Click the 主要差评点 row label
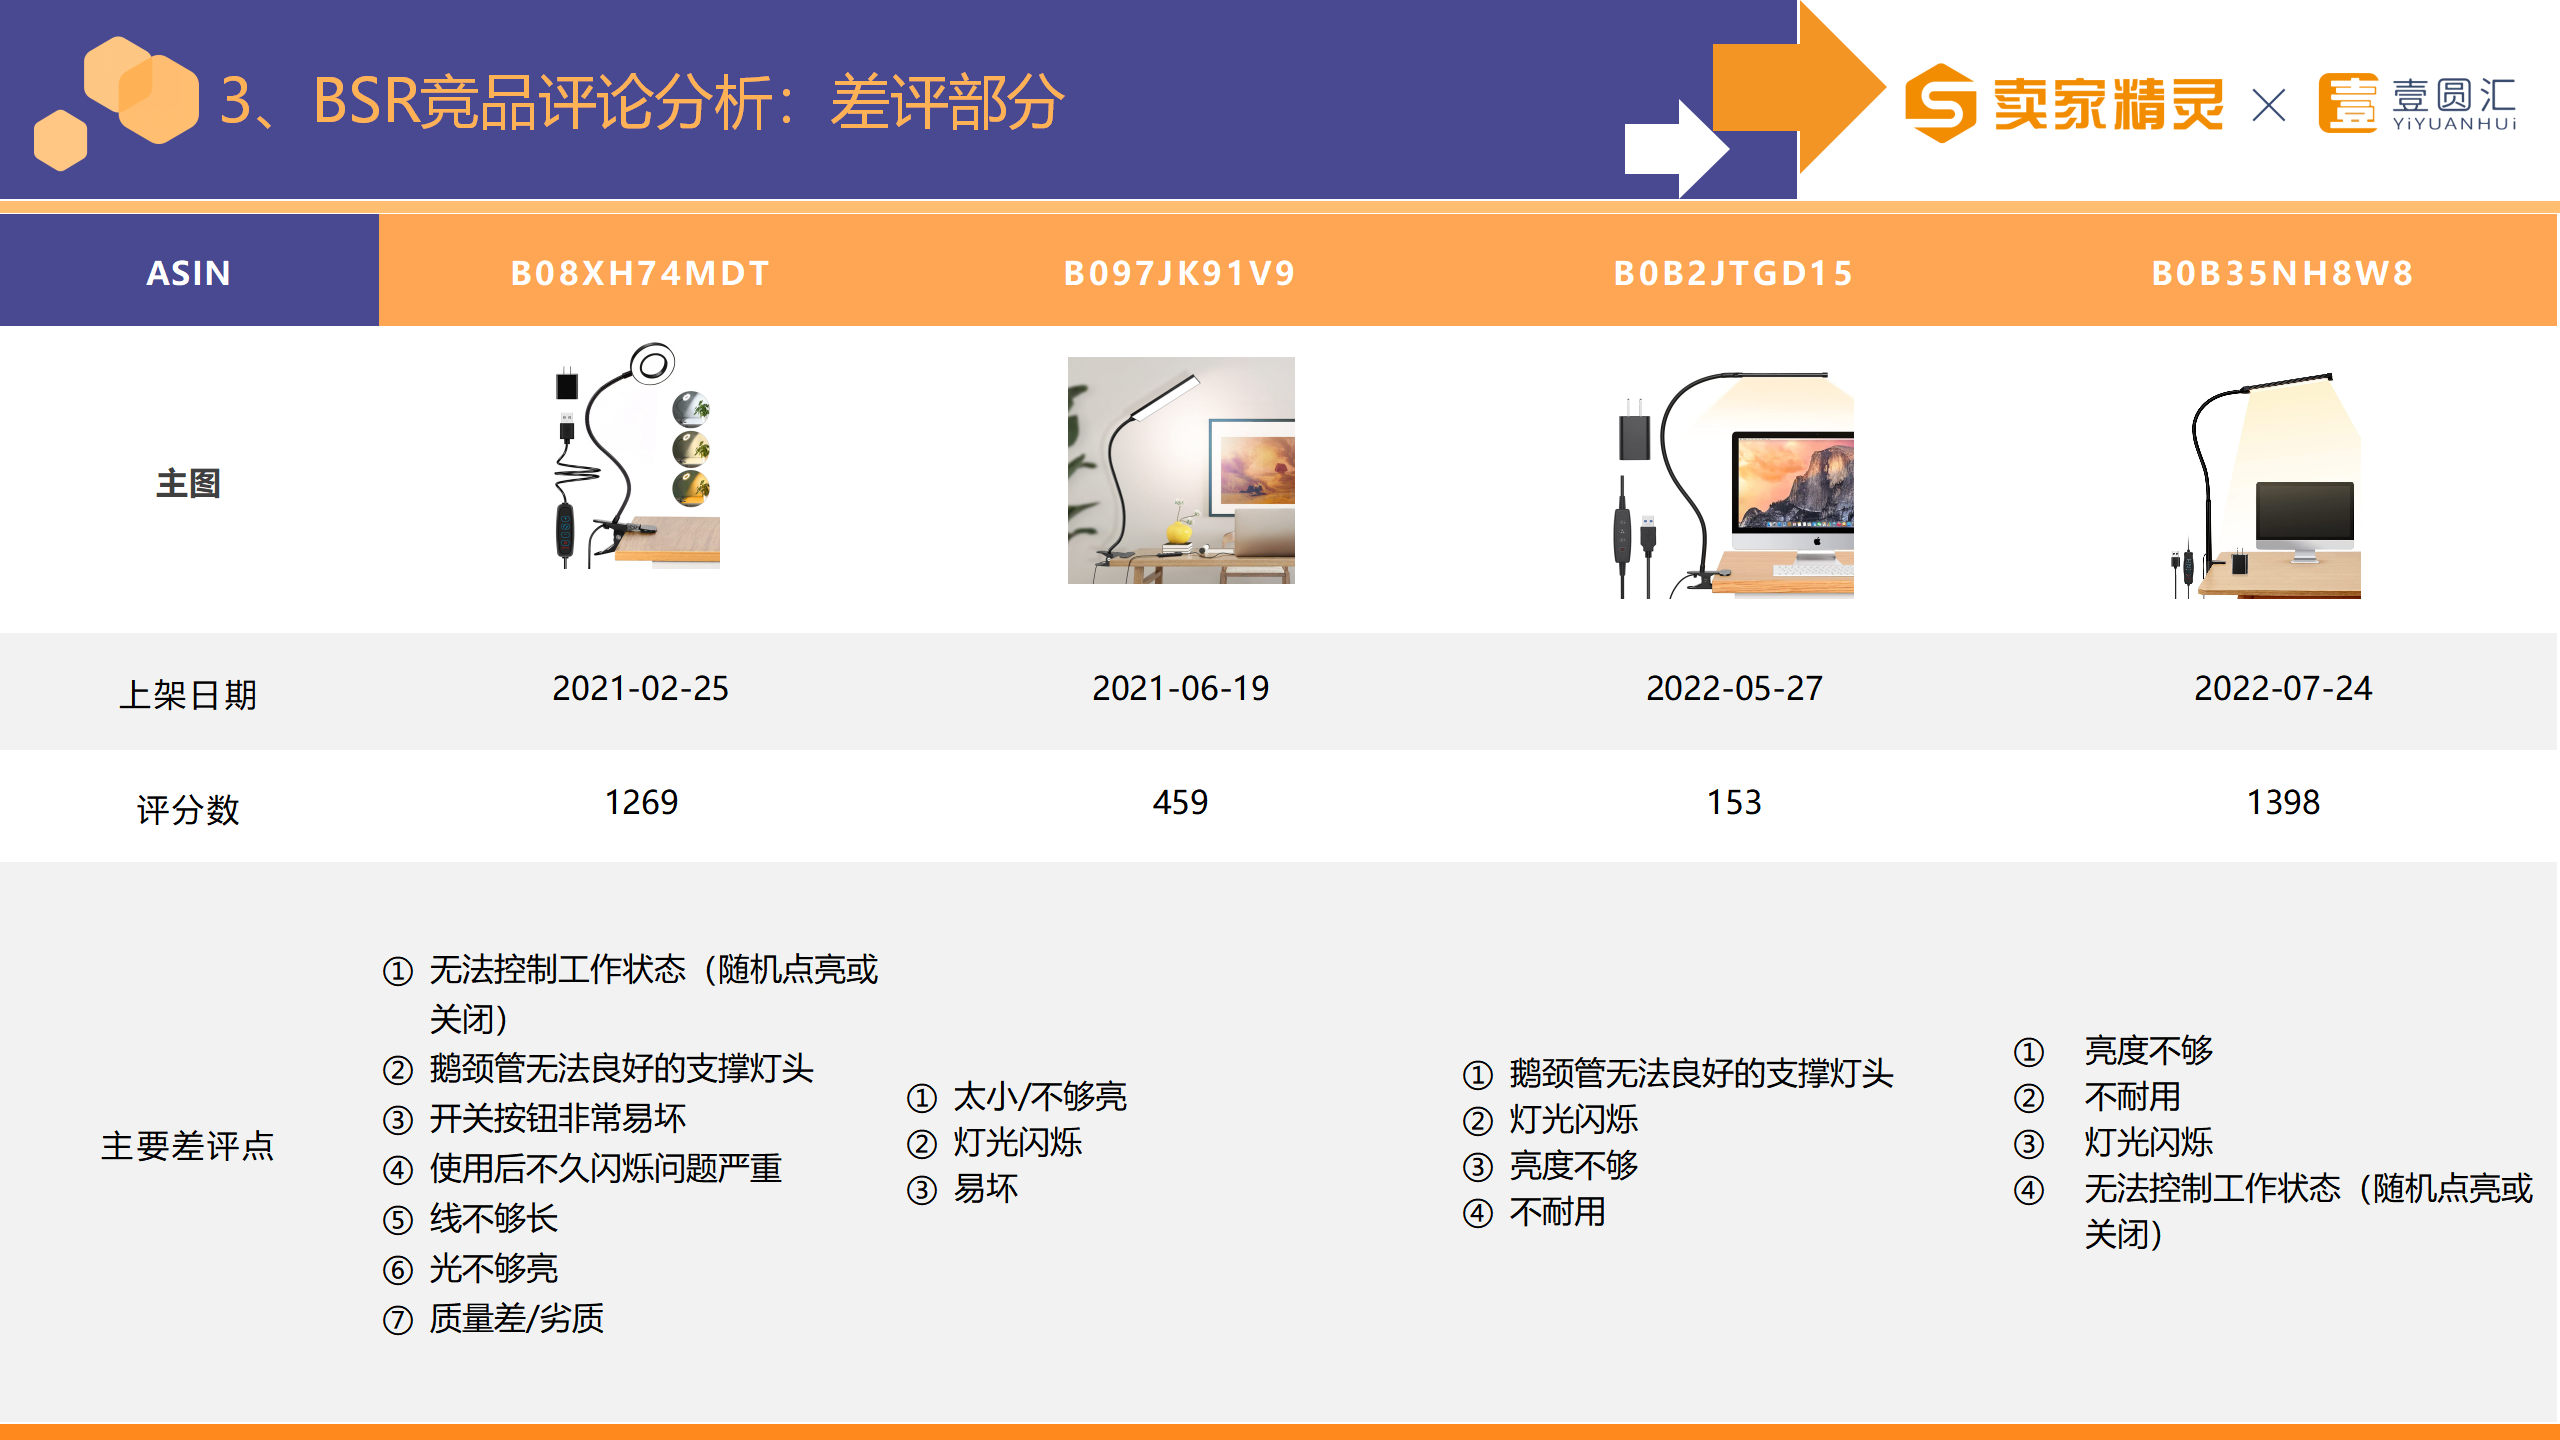This screenshot has height=1440, width=2560. [188, 1145]
